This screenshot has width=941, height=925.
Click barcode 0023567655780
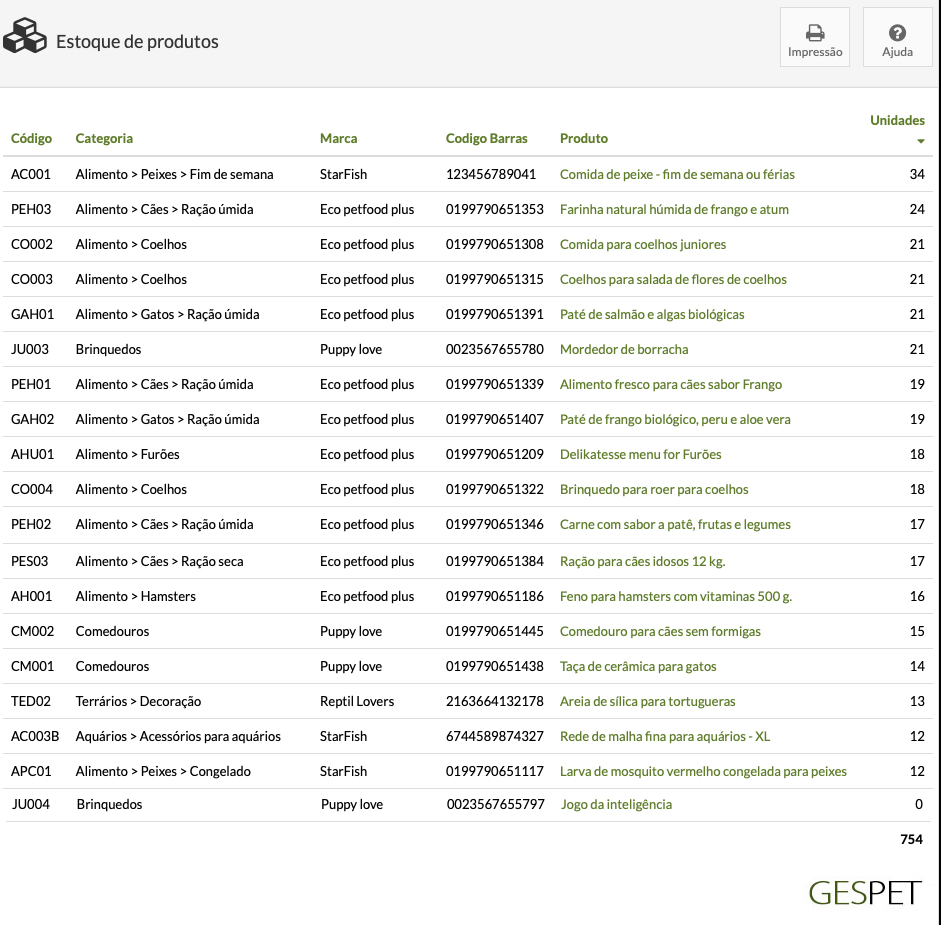click(495, 349)
